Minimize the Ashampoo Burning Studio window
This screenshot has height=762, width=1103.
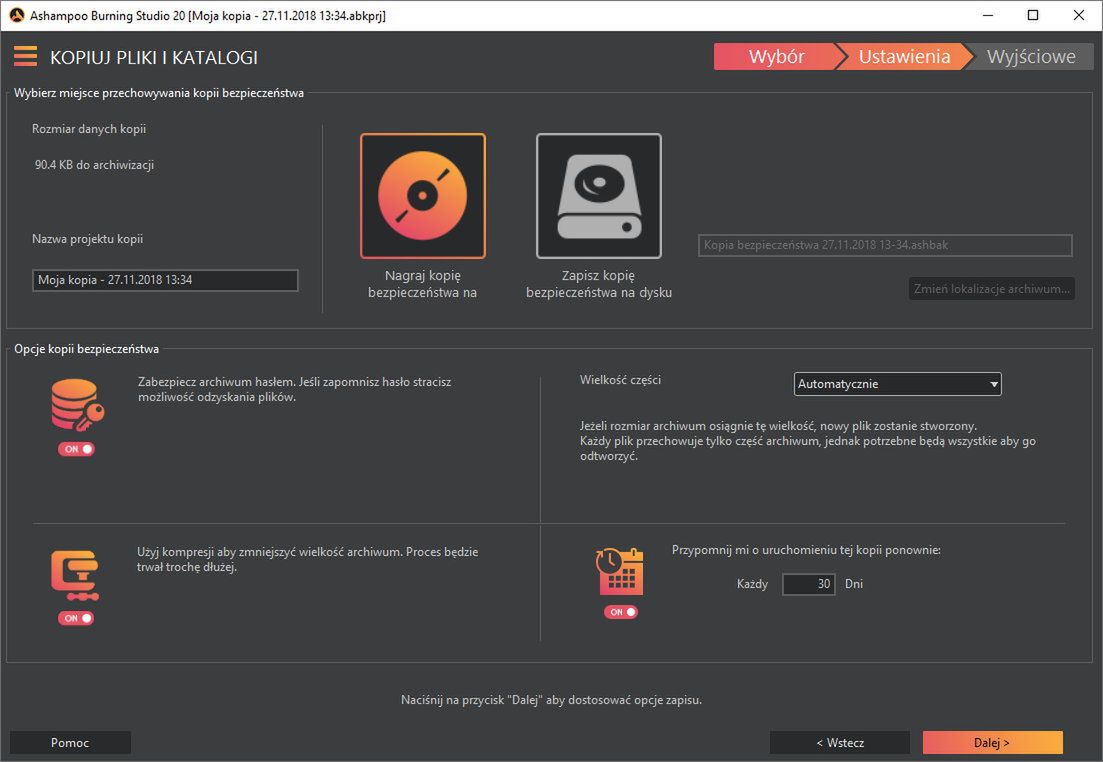[x=988, y=15]
